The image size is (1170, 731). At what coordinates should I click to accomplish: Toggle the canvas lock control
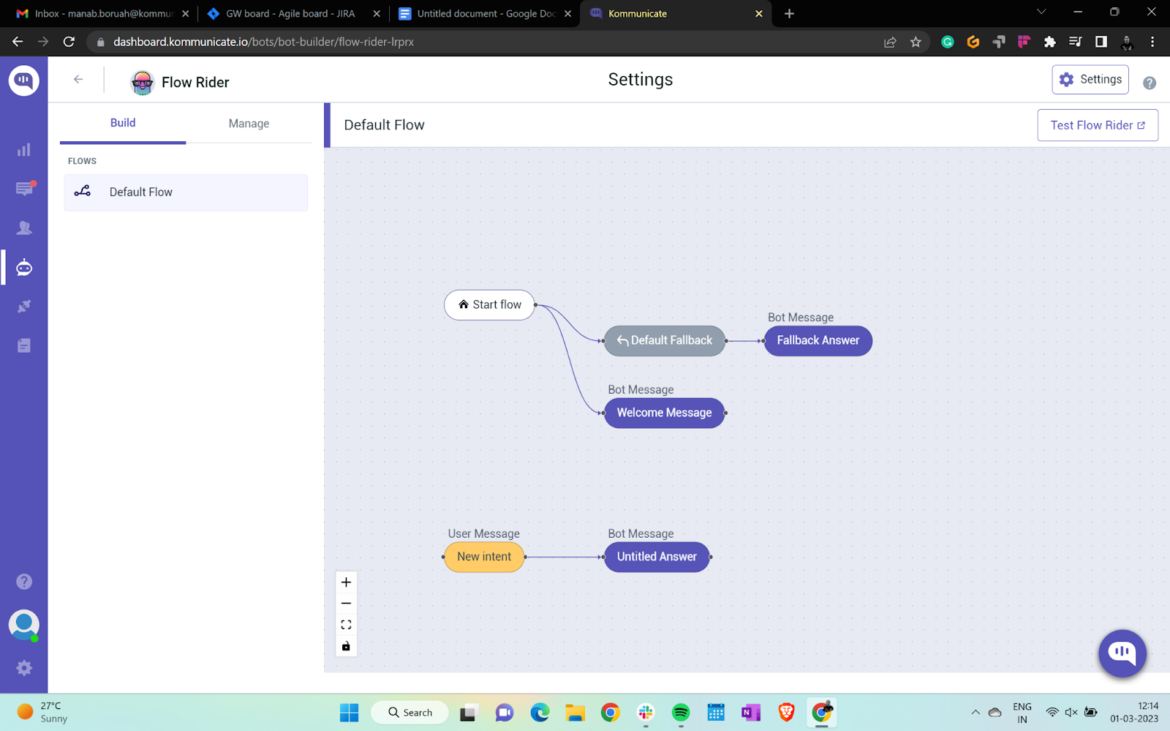[346, 645]
